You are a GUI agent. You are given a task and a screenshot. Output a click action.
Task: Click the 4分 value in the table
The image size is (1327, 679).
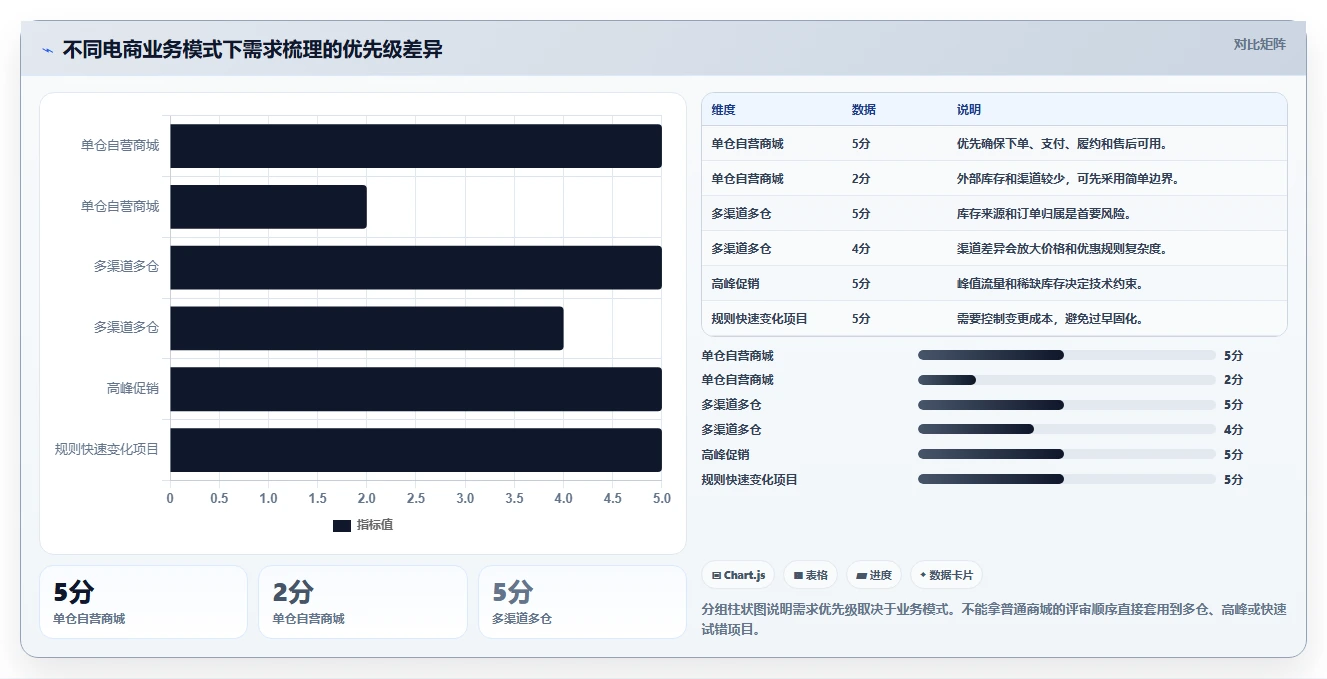coord(861,249)
